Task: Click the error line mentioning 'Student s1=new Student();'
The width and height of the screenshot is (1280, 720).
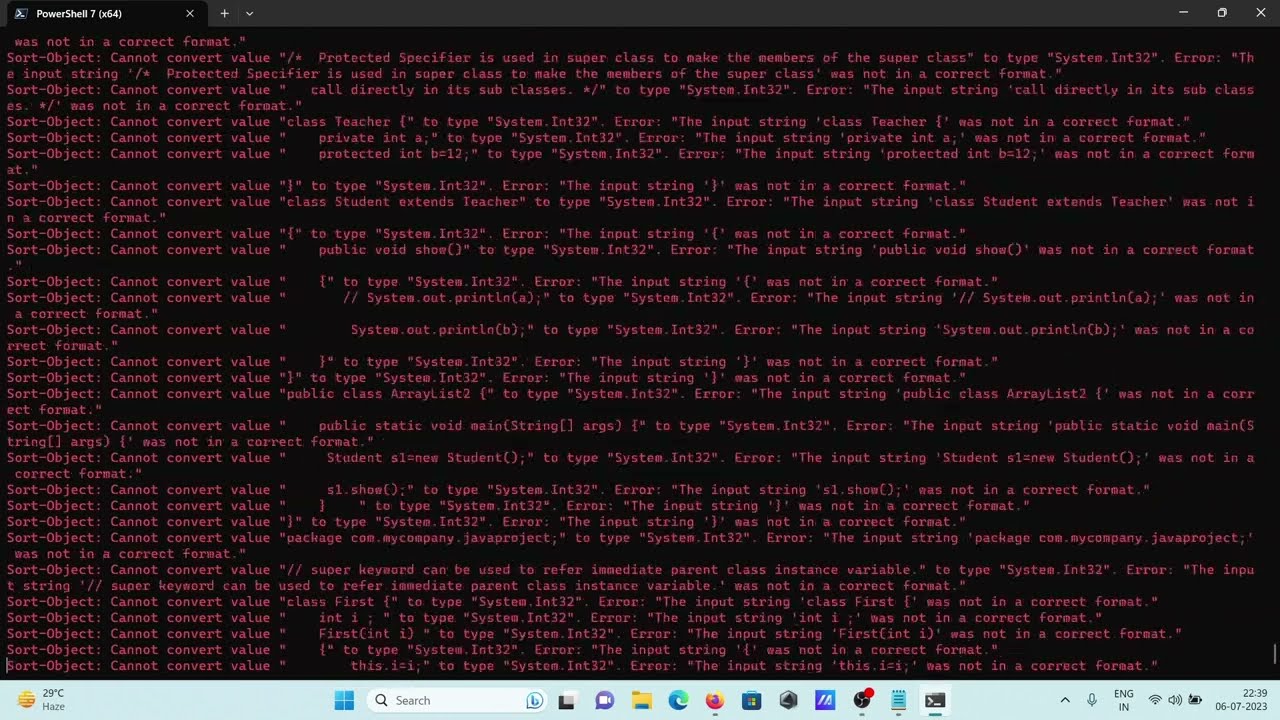Action: pyautogui.click(x=630, y=466)
